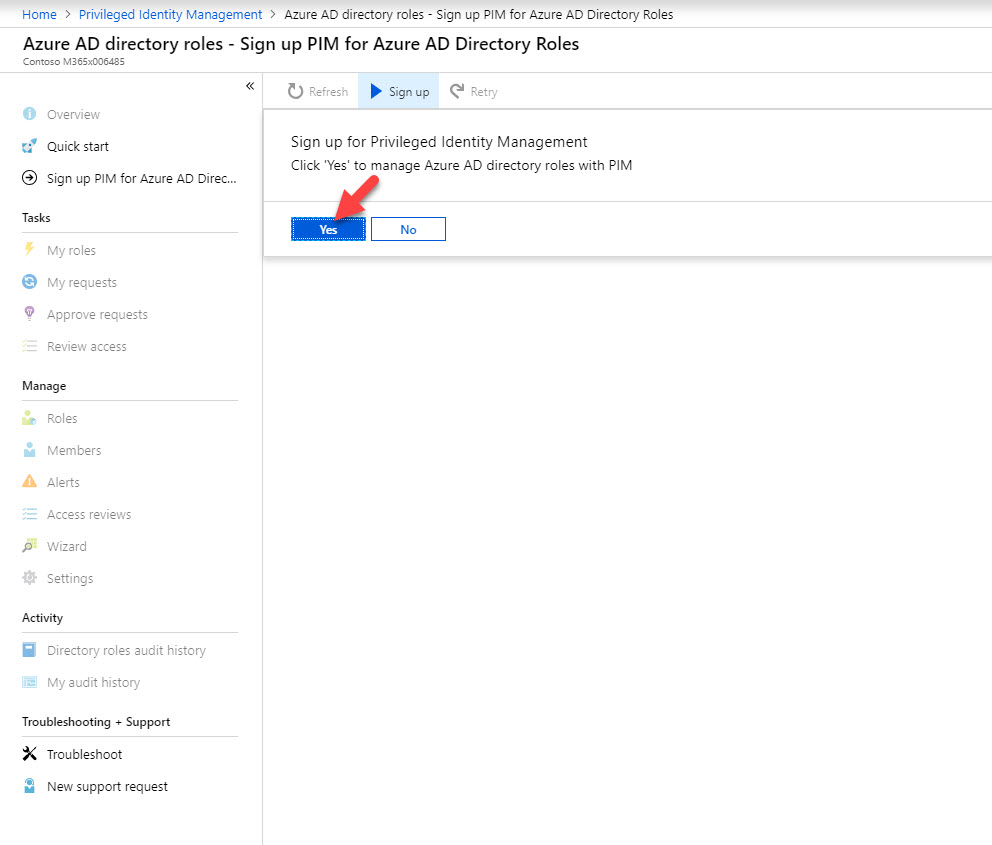The height and width of the screenshot is (845, 992).
Task: Confirm sign up with the Yes button
Action: [328, 229]
